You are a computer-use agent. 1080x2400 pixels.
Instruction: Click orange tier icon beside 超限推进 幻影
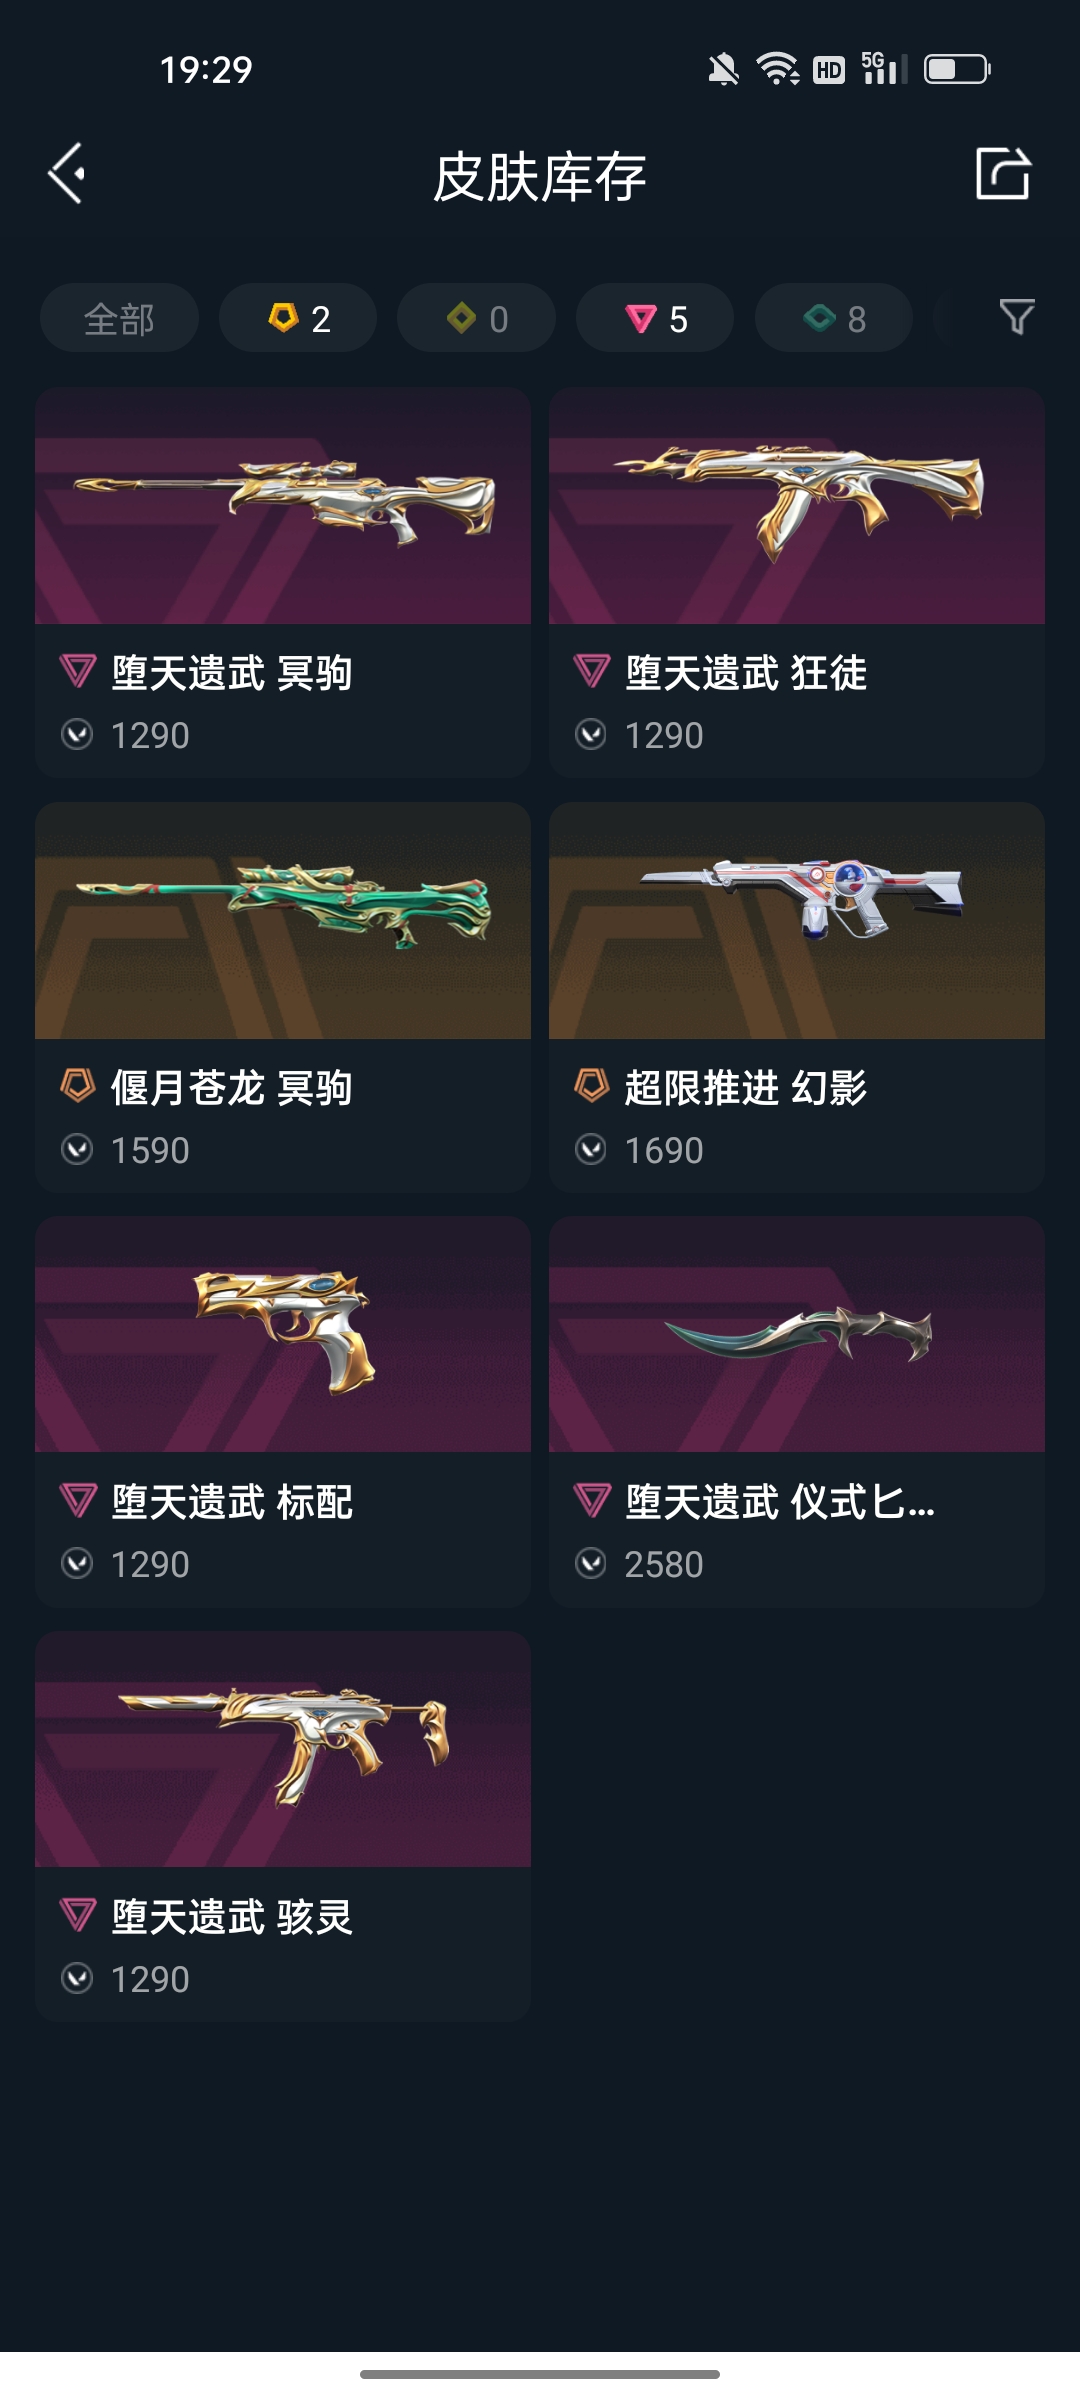tap(592, 1085)
